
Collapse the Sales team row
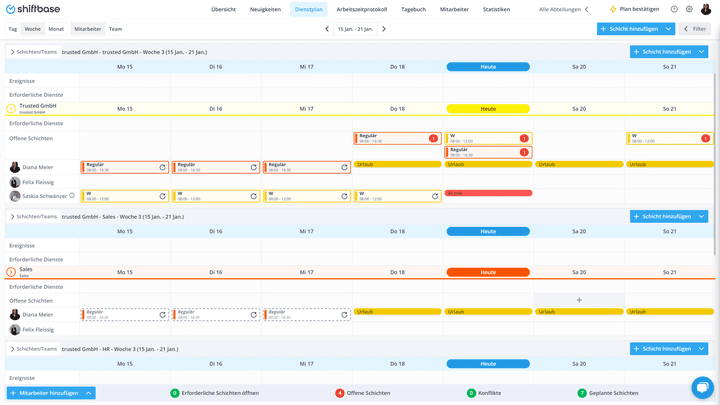coord(11,272)
